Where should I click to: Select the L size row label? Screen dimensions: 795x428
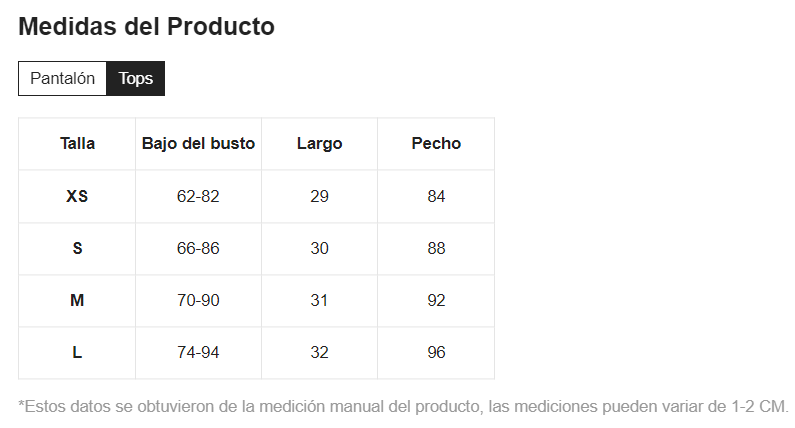[77, 352]
